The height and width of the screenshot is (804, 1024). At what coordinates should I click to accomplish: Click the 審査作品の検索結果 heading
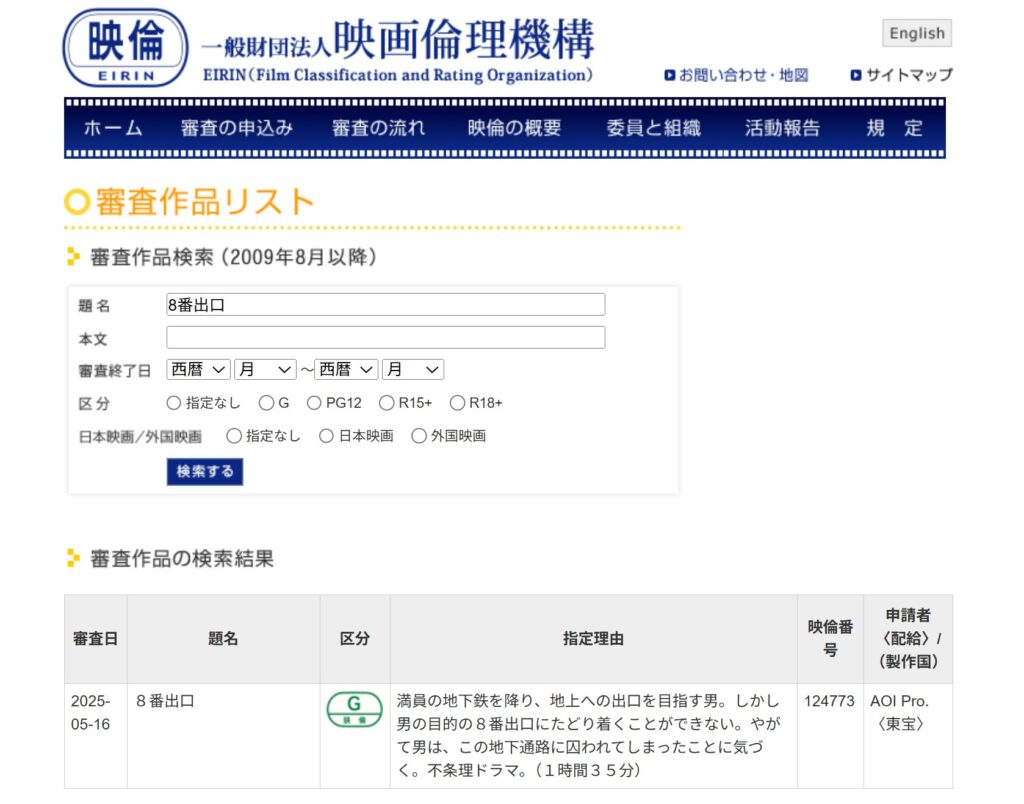[x=182, y=559]
